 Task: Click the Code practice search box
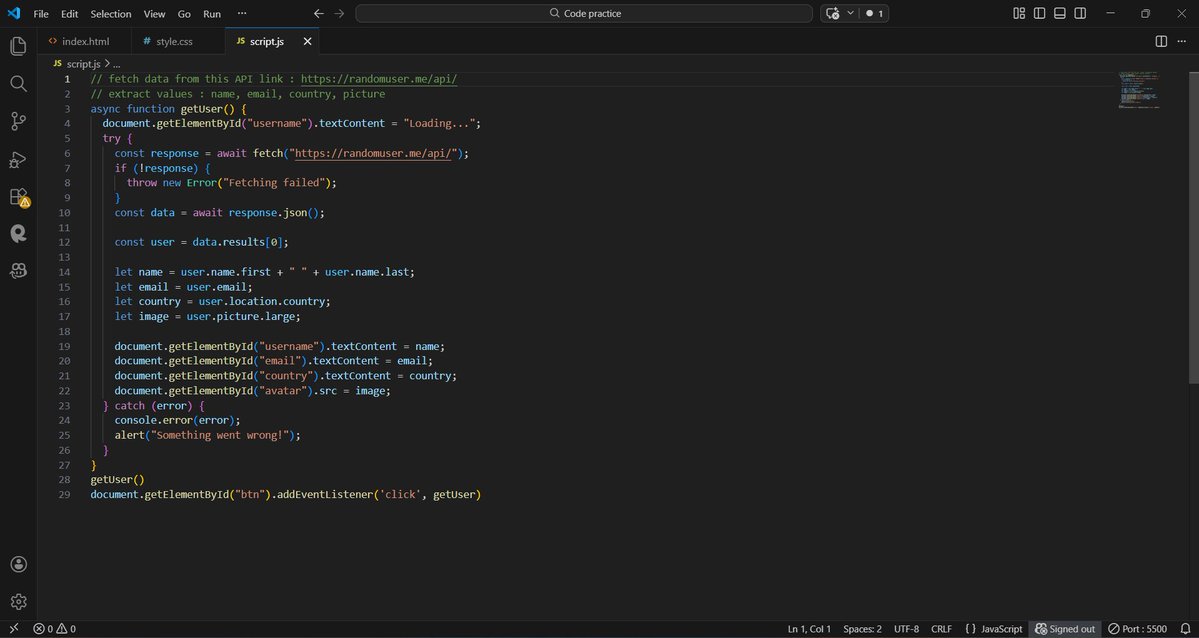[x=584, y=14]
